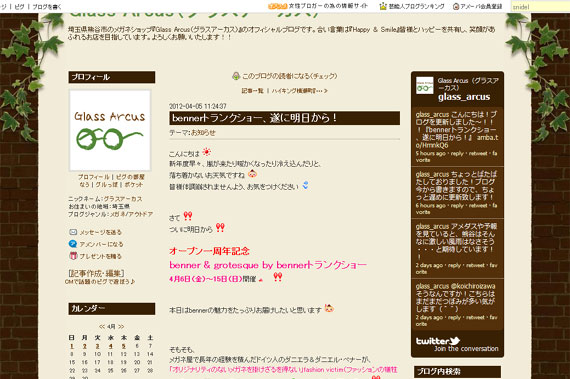Click the CMで話題のピグで遊ぼう link

click(x=100, y=282)
